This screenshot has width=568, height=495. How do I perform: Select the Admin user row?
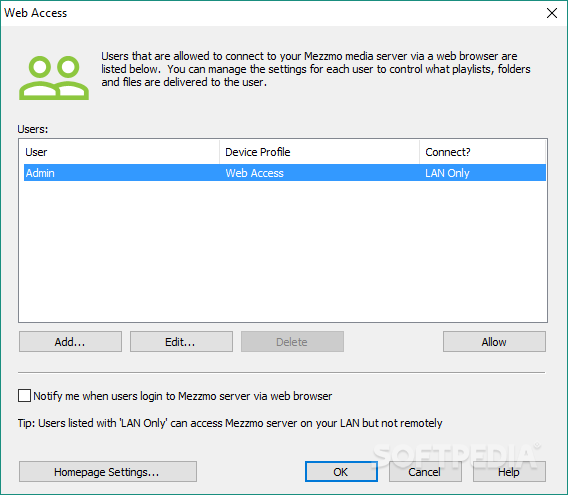coord(285,173)
